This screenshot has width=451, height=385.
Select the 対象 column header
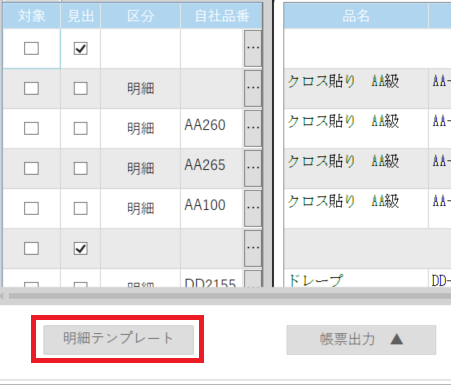[x=32, y=16]
